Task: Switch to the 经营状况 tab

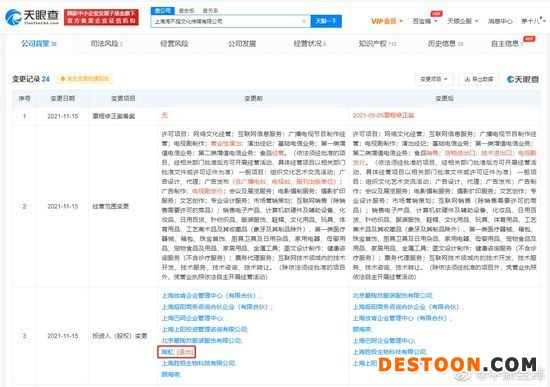Action: click(x=309, y=44)
